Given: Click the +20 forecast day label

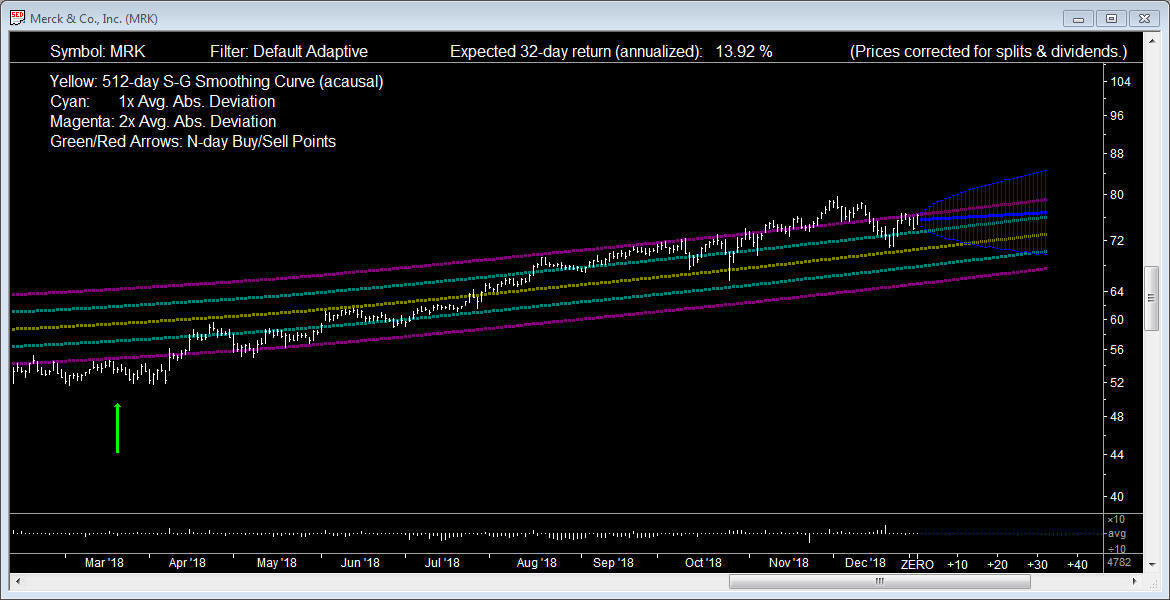Looking at the screenshot, I should (998, 565).
